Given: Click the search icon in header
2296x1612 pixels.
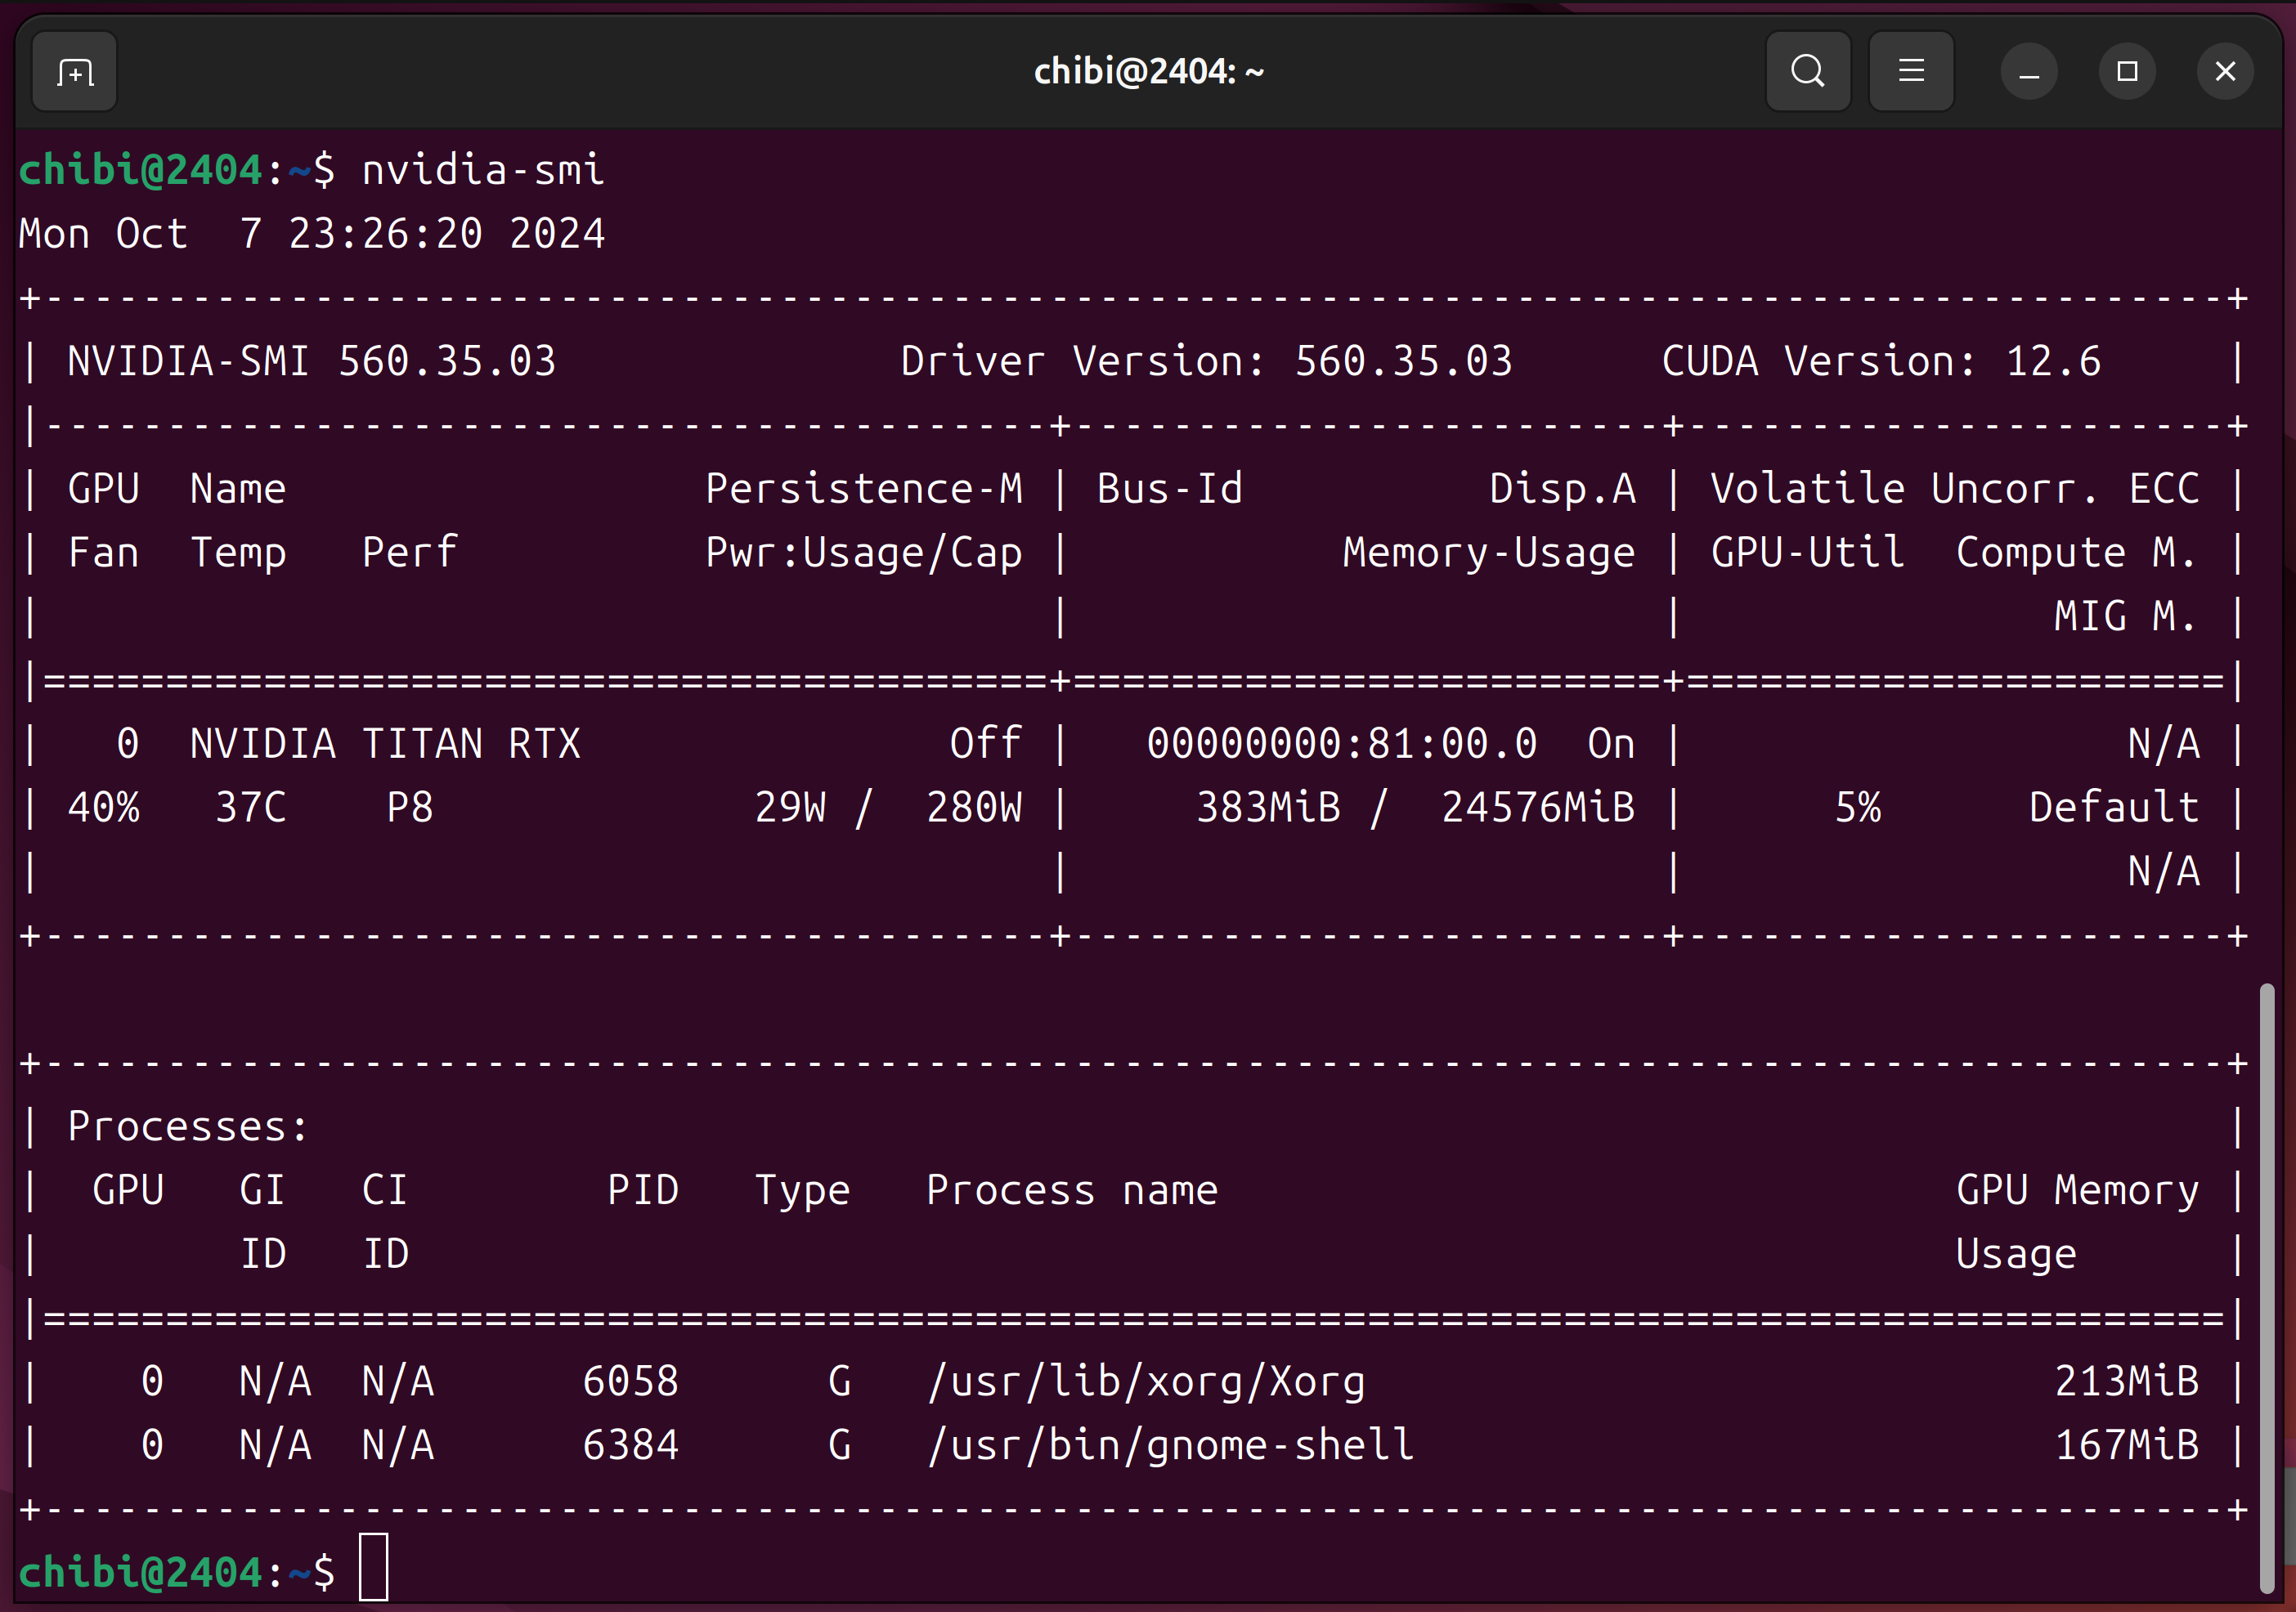Looking at the screenshot, I should pos(1807,72).
